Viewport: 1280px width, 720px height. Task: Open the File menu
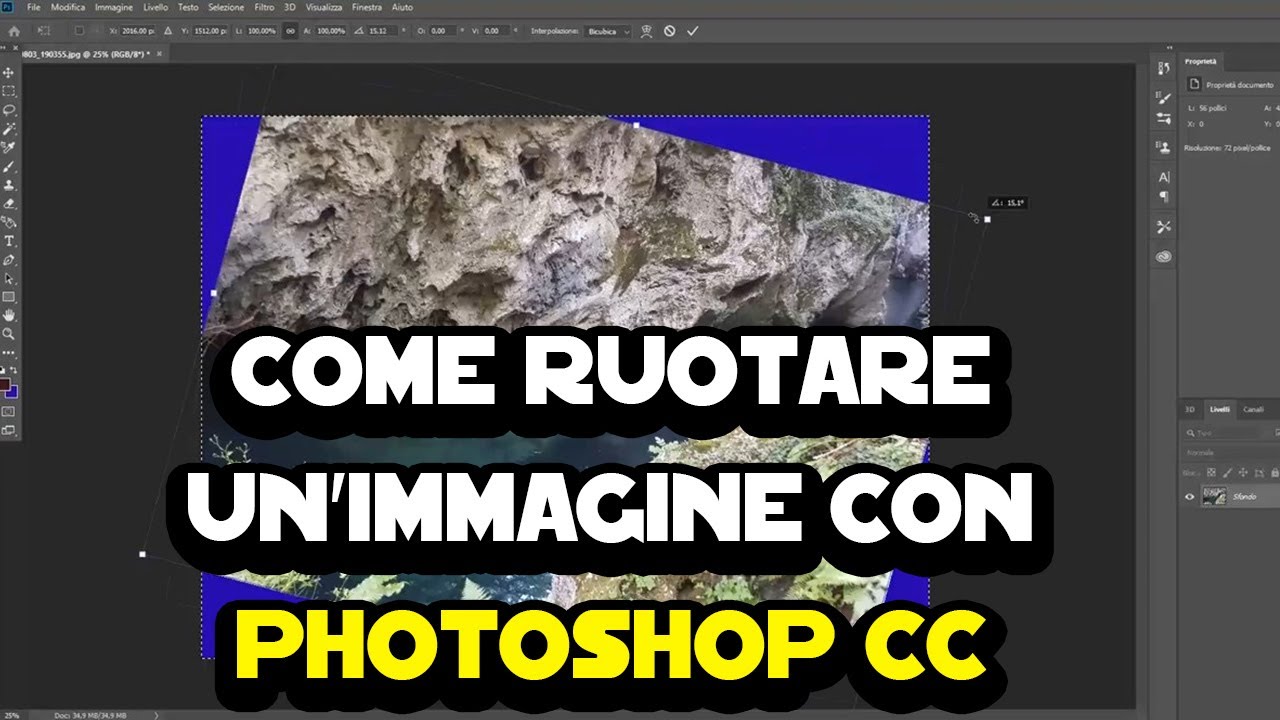(34, 7)
